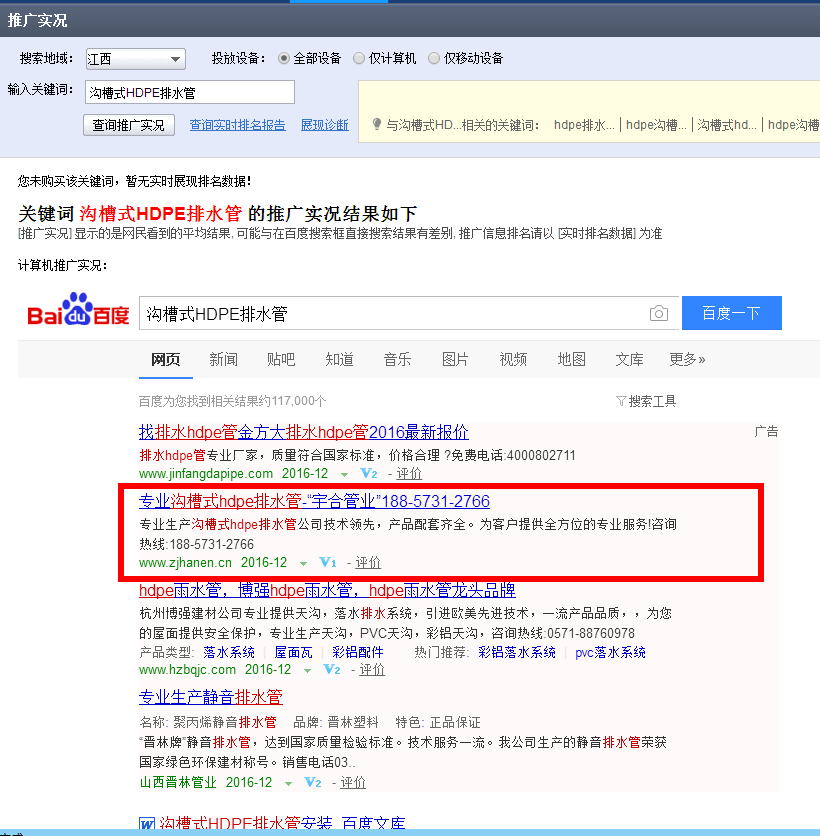Click the 查询推广实况 button
This screenshot has width=820, height=836.
pyautogui.click(x=129, y=125)
